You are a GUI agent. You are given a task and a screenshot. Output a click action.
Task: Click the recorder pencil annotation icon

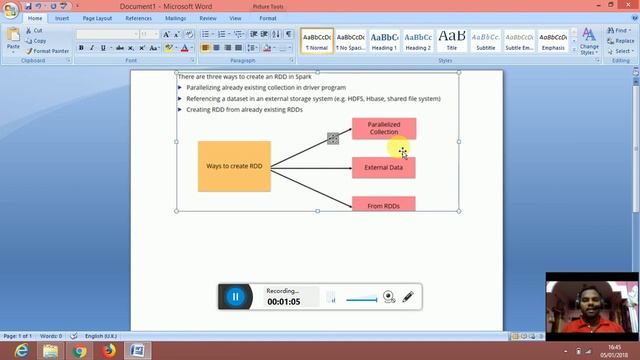pyautogui.click(x=408, y=297)
